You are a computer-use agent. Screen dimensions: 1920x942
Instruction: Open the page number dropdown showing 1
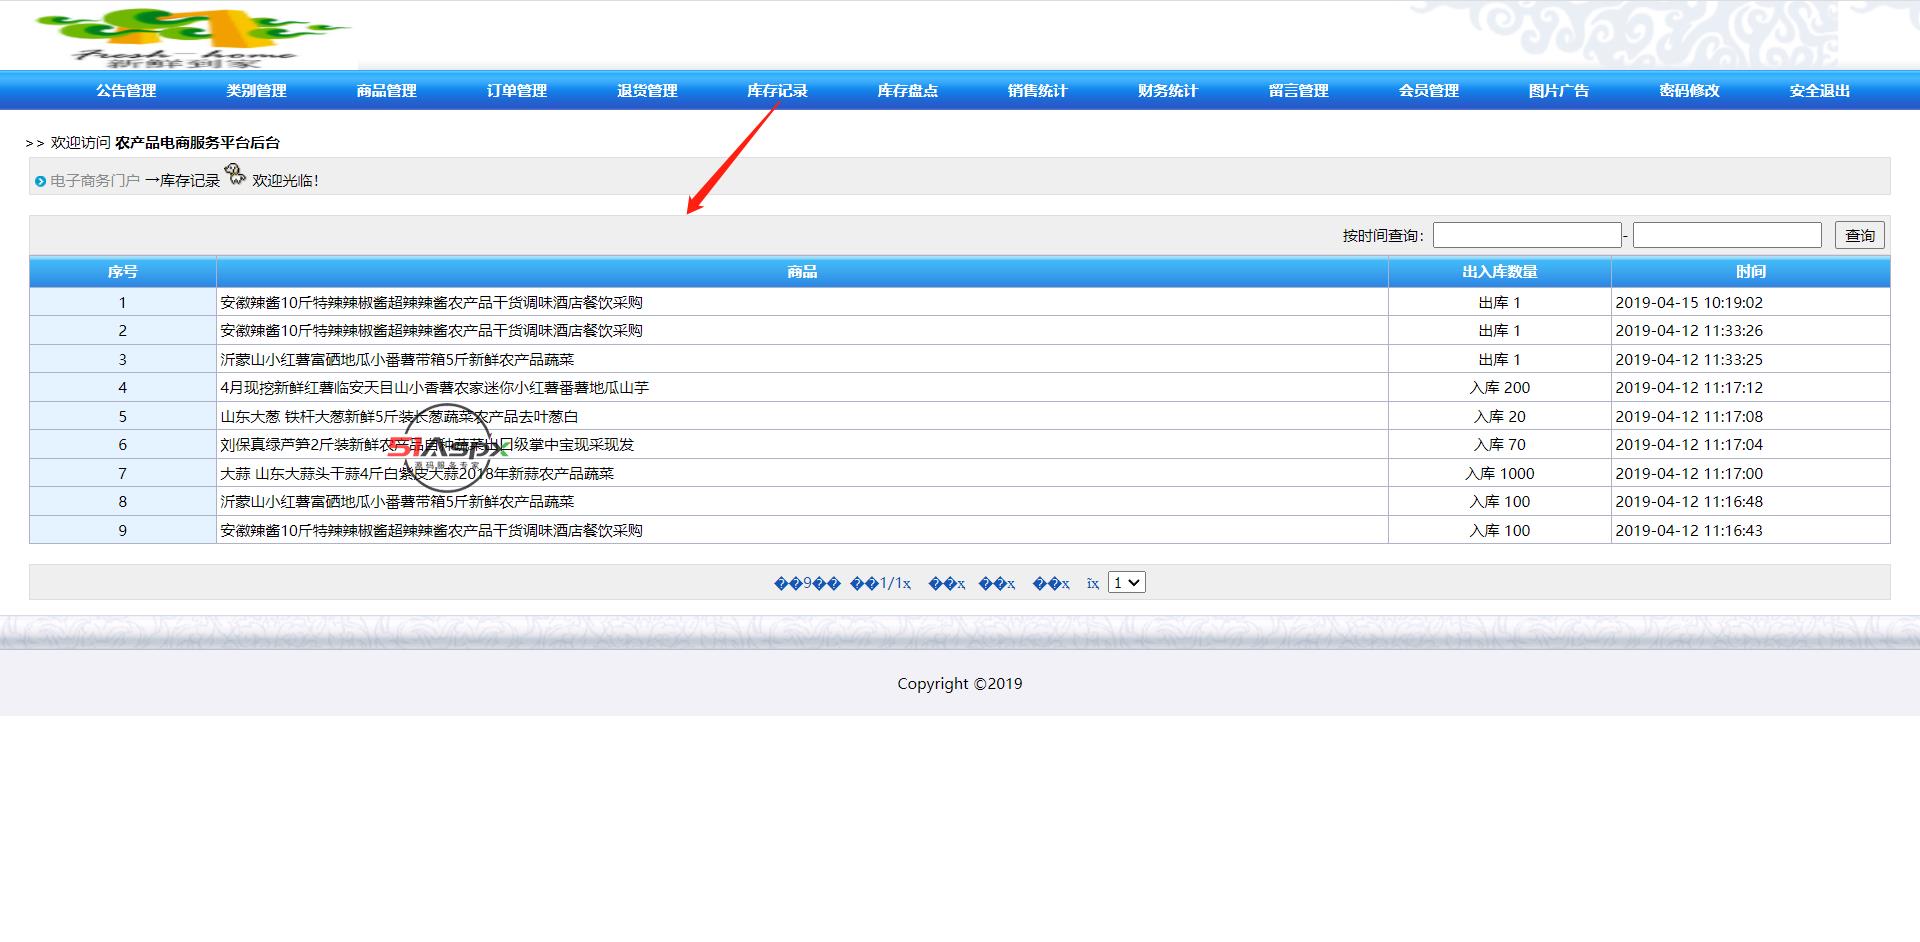(x=1127, y=582)
